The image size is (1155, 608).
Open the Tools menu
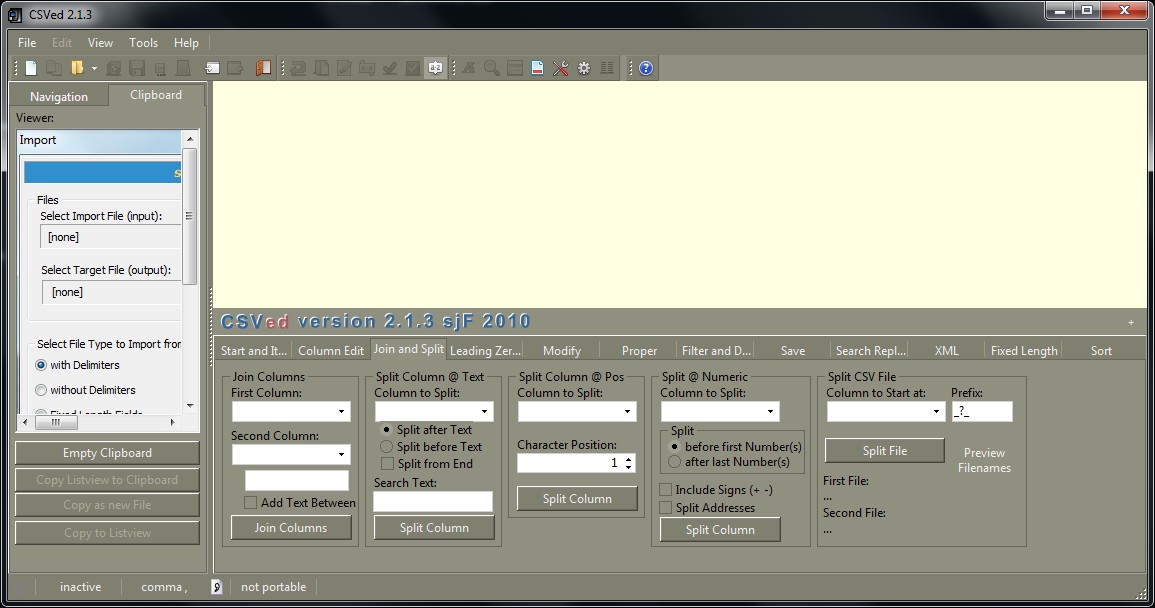click(x=144, y=43)
